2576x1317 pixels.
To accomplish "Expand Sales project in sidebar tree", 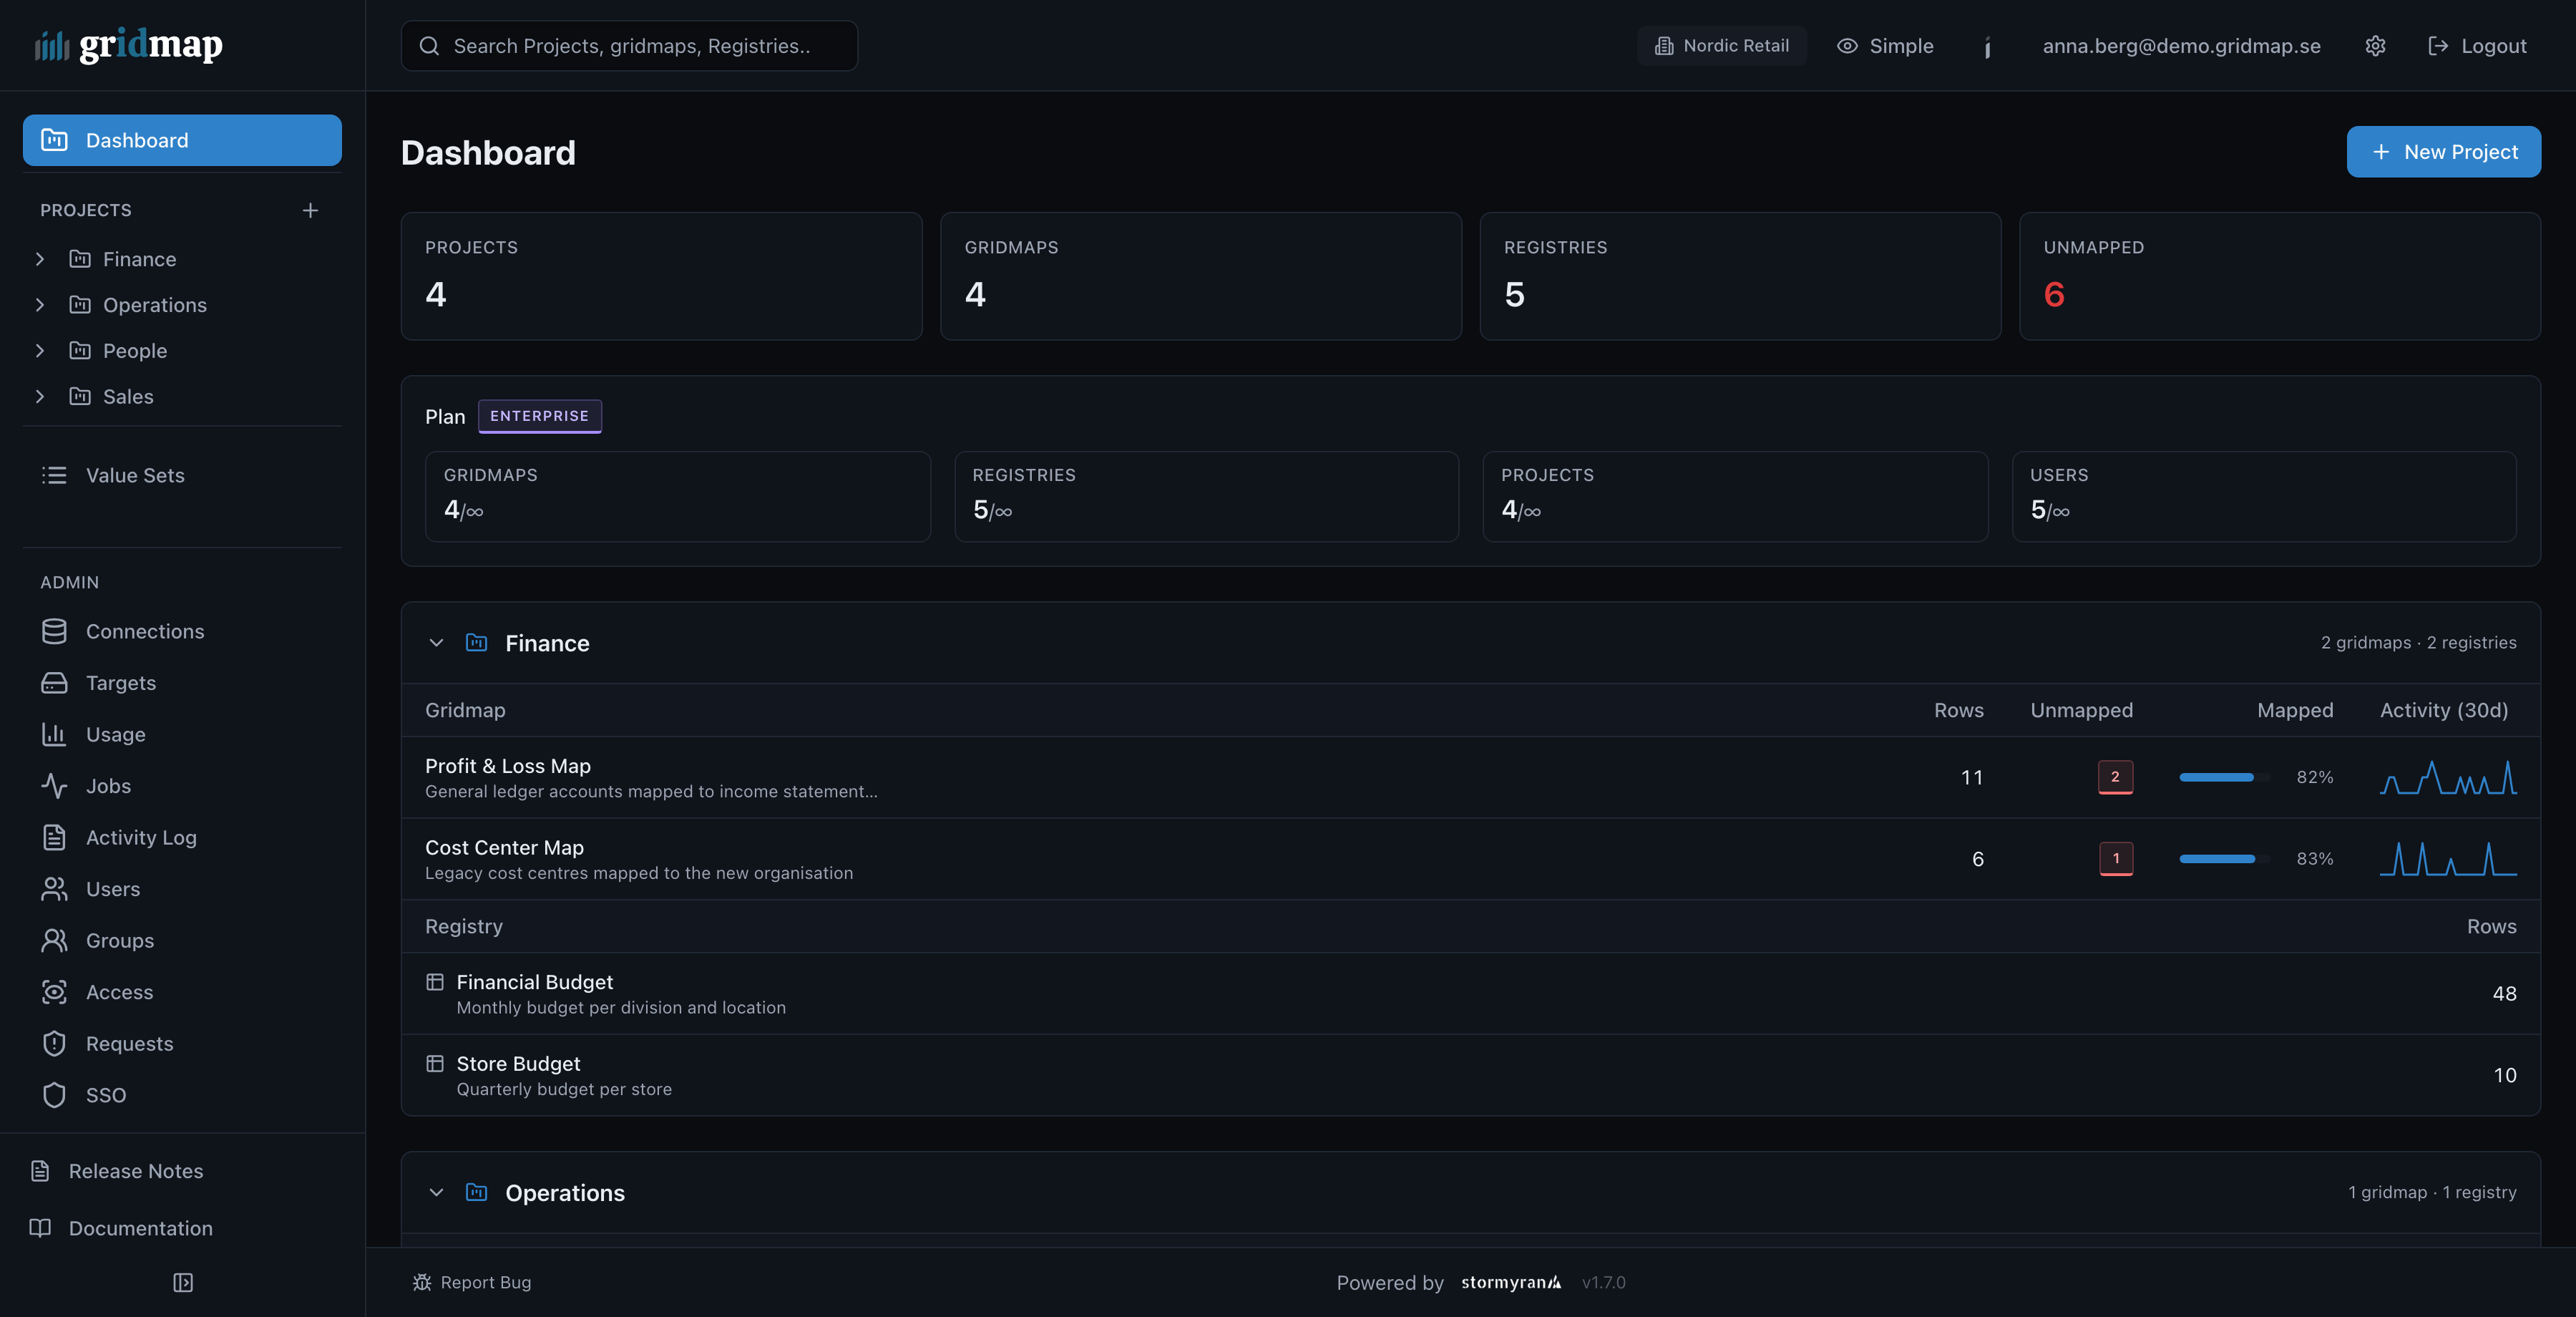I will coord(40,396).
